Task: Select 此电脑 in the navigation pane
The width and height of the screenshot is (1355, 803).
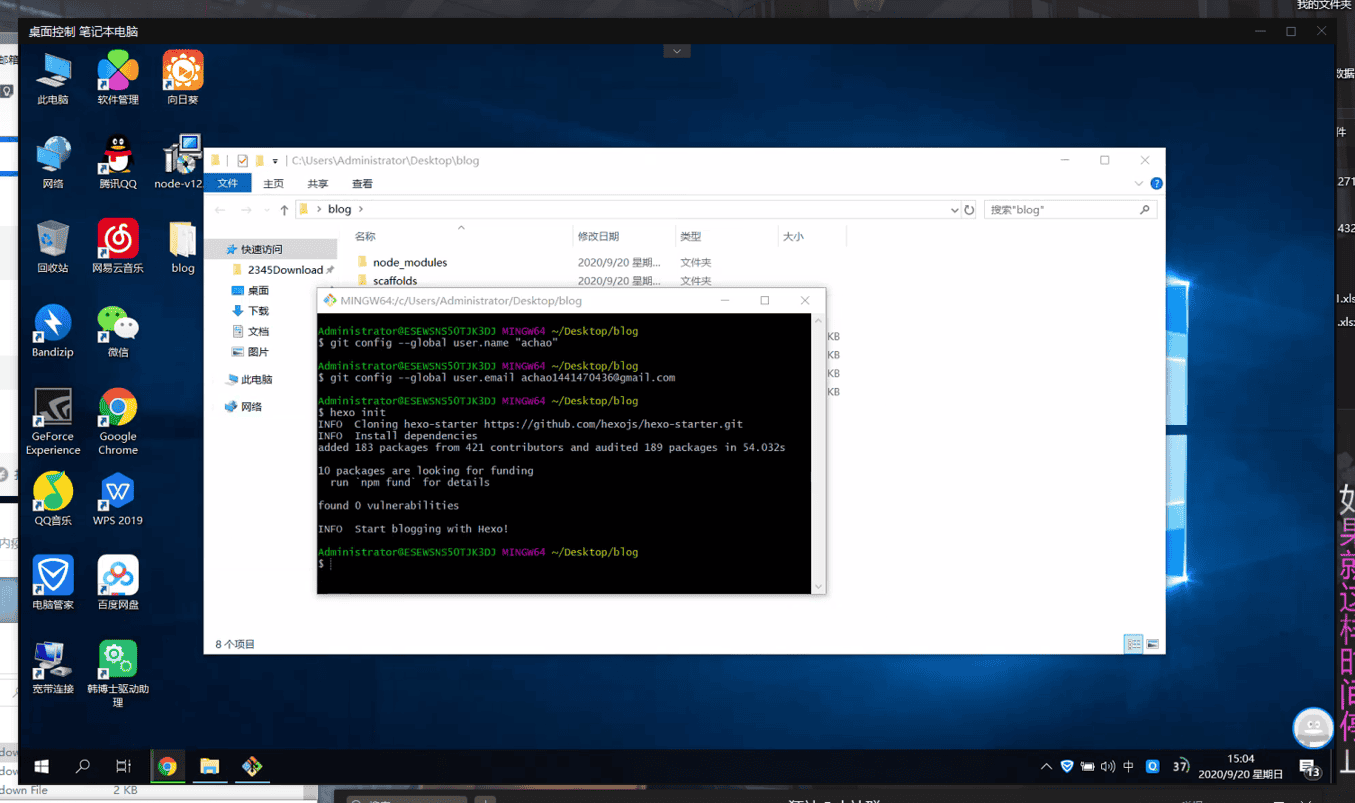Action: pyautogui.click(x=256, y=380)
